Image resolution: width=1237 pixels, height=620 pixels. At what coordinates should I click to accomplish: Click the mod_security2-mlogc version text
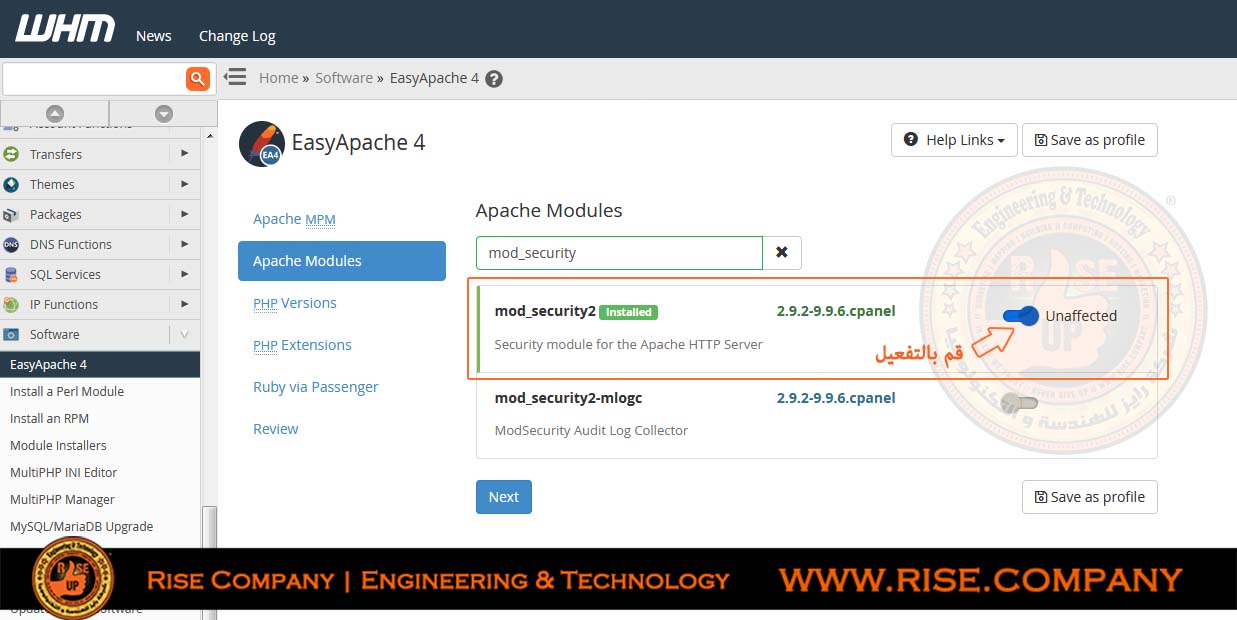click(836, 398)
